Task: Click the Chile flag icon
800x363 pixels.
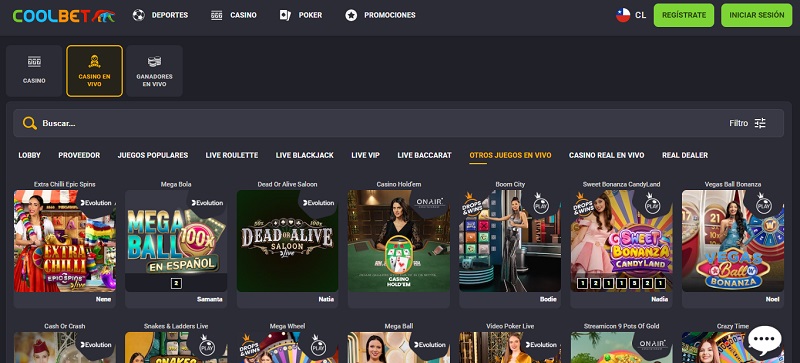Action: (x=623, y=15)
